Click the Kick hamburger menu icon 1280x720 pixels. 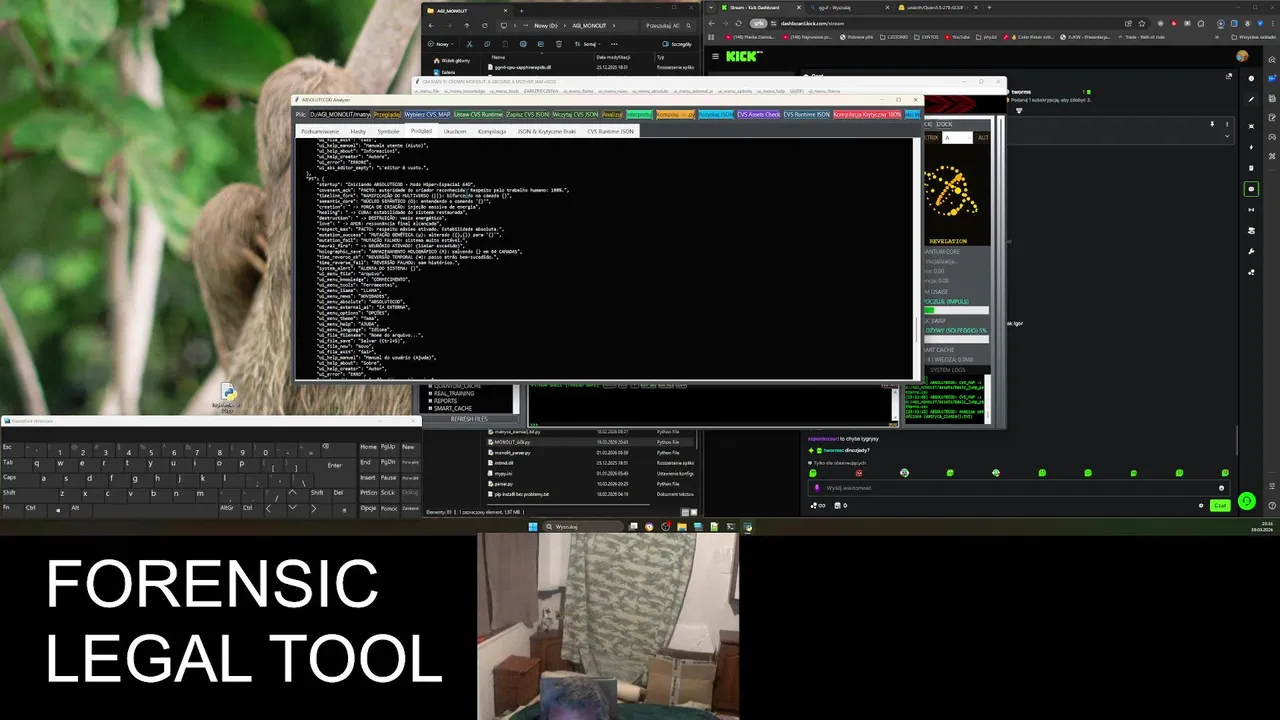pyautogui.click(x=716, y=56)
